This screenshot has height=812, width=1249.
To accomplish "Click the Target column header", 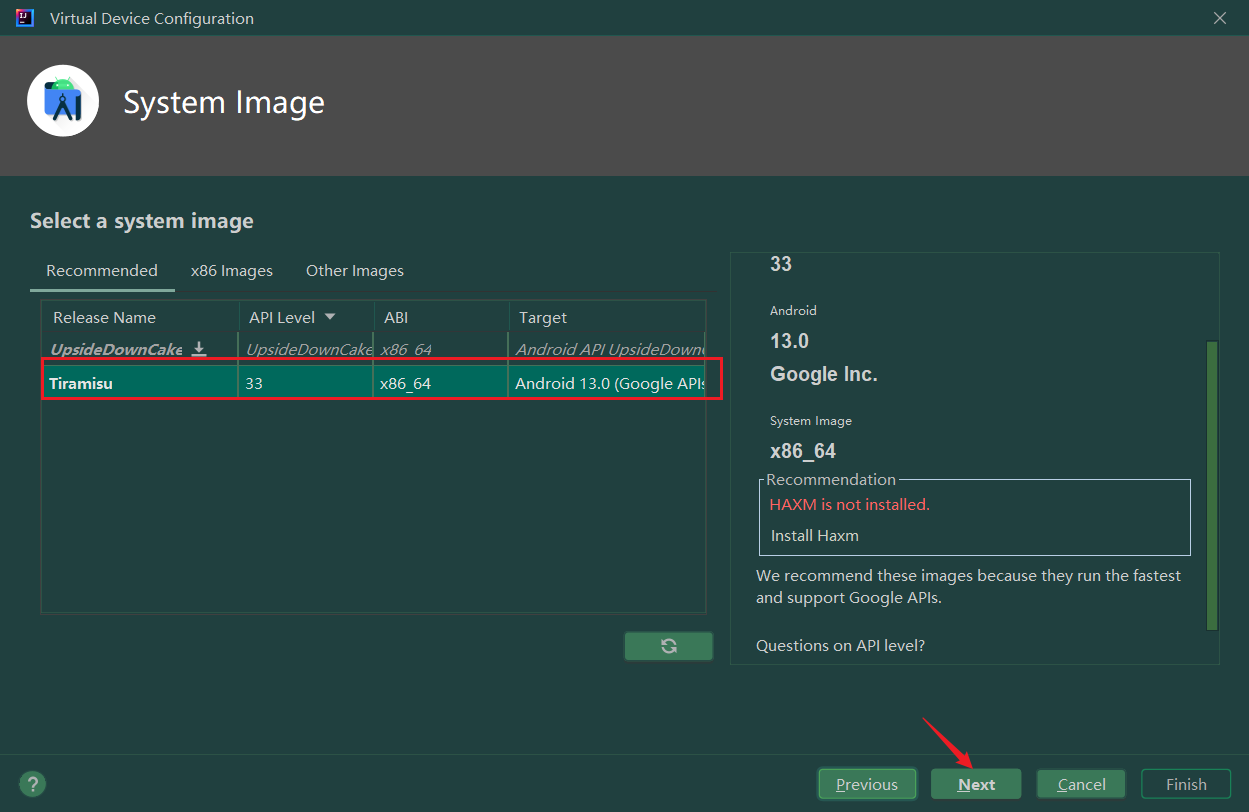I will pyautogui.click(x=607, y=317).
